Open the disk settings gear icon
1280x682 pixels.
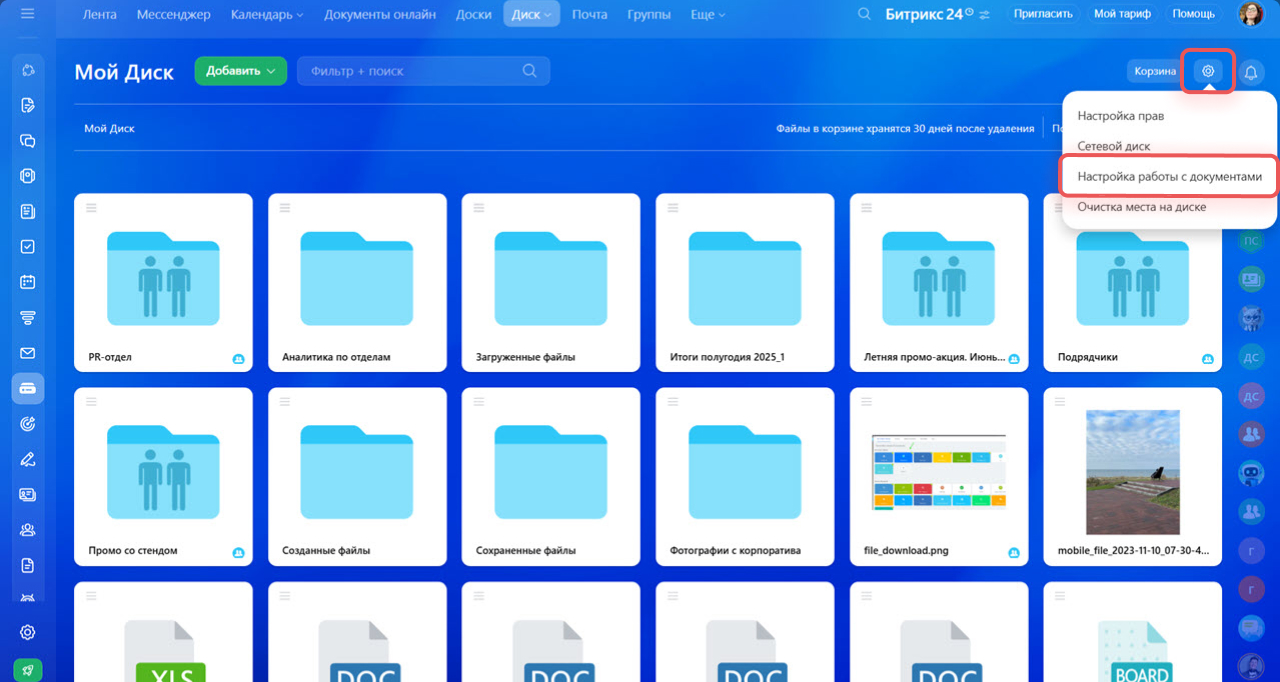(1208, 71)
